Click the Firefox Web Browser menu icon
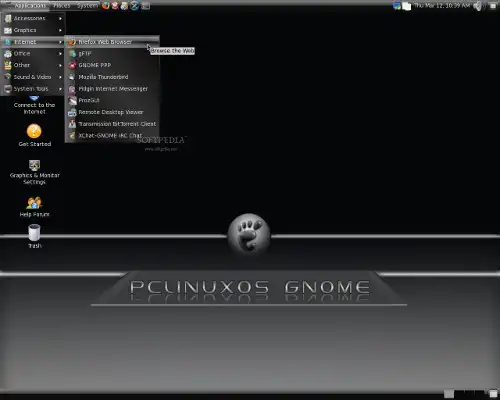 (x=72, y=42)
